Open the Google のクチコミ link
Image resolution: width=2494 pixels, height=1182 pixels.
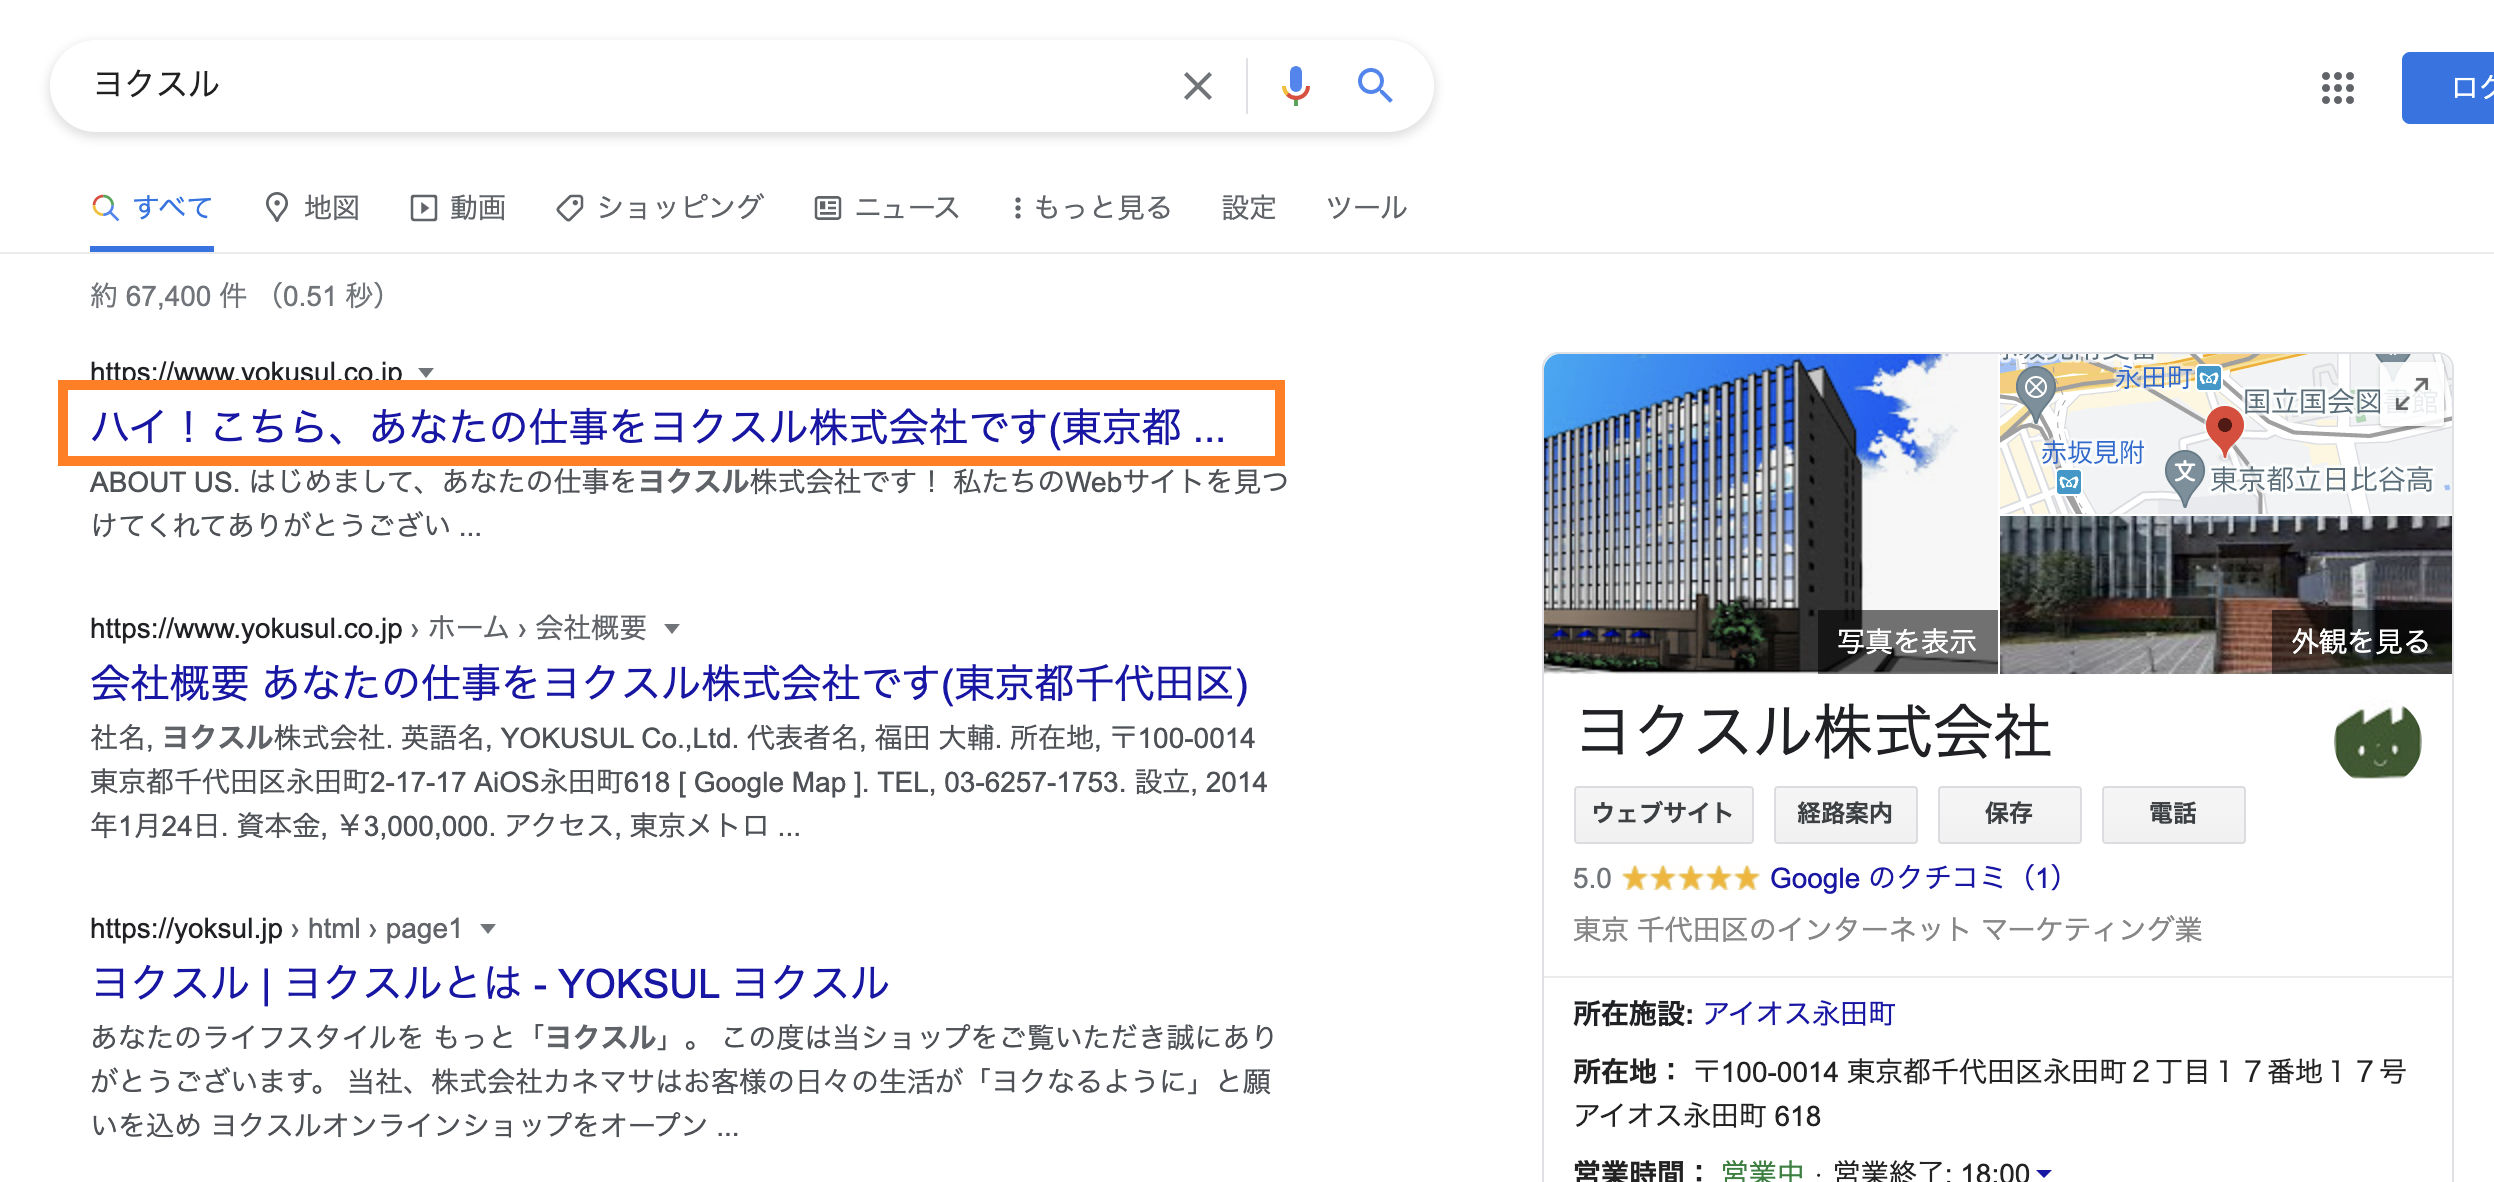click(1914, 878)
